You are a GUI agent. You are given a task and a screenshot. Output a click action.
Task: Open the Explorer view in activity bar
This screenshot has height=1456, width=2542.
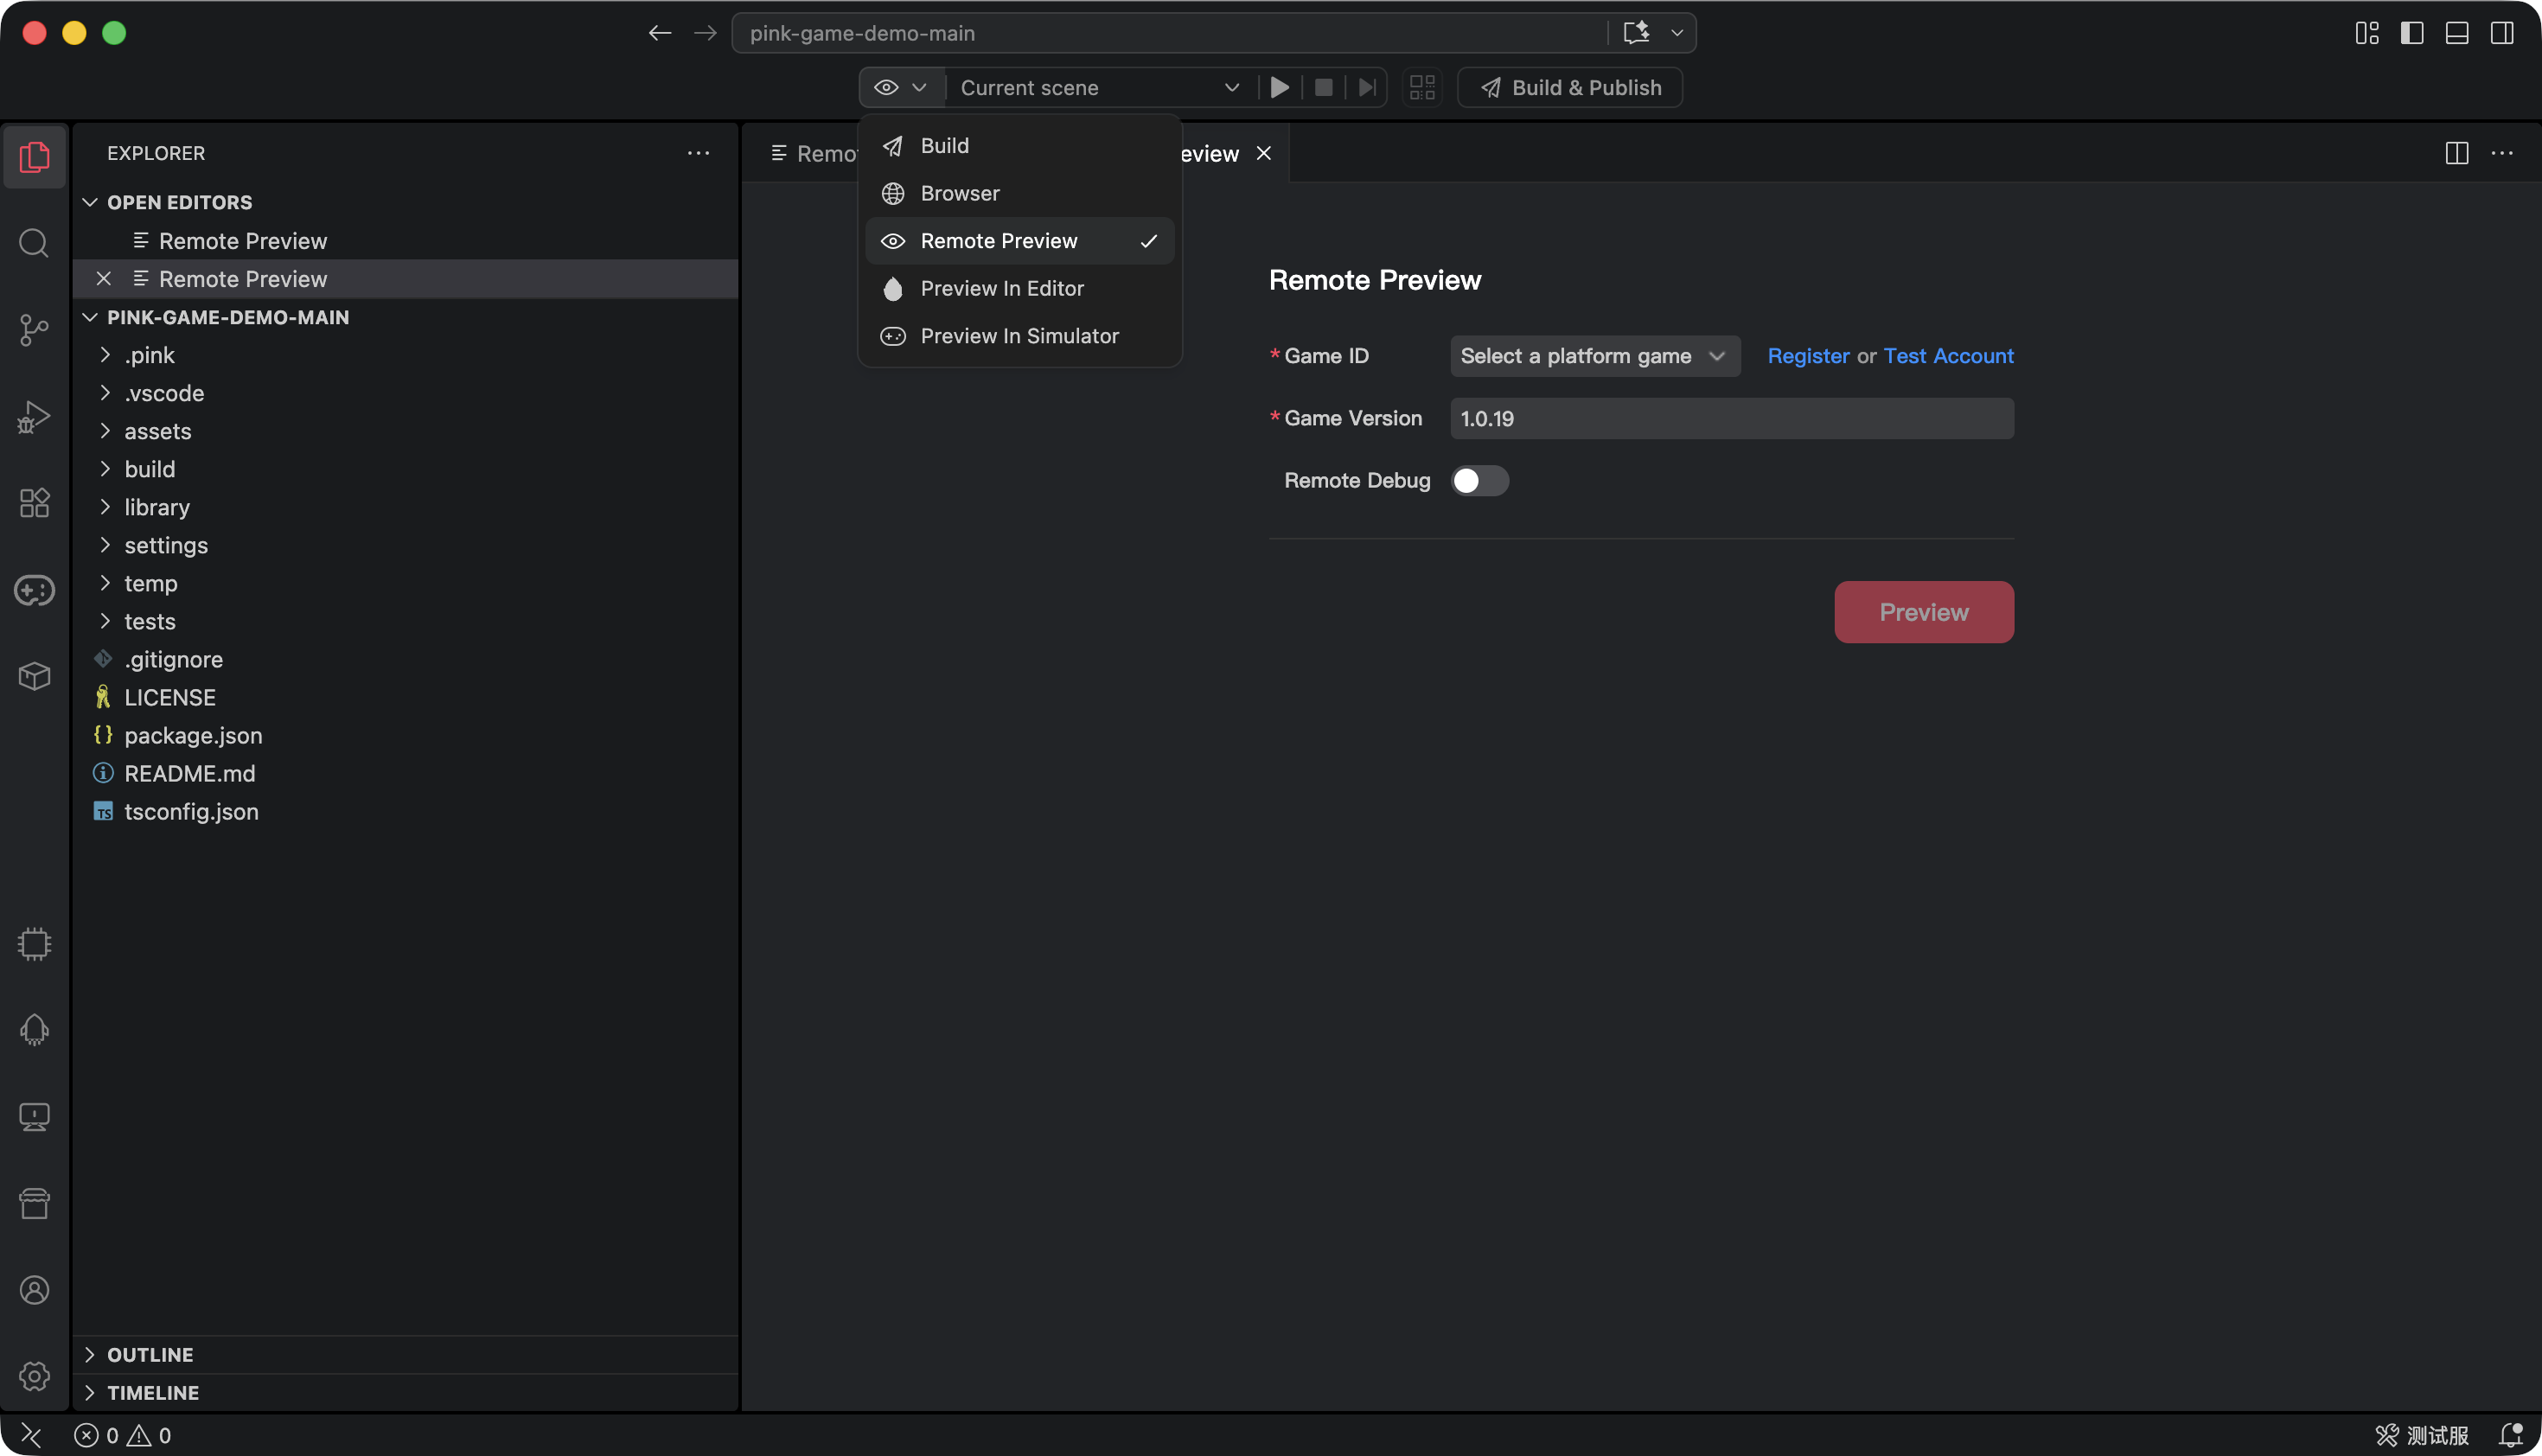tap(34, 157)
